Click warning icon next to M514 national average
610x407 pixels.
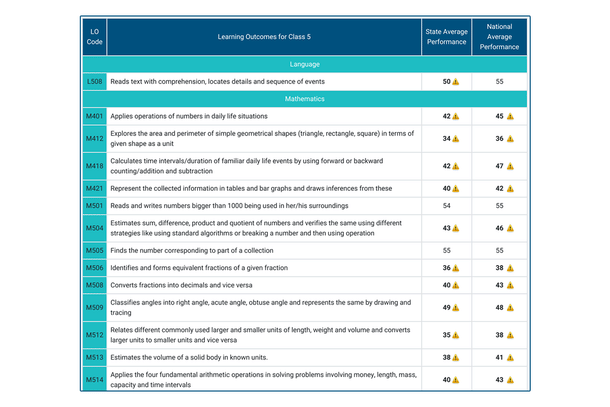coord(509,379)
